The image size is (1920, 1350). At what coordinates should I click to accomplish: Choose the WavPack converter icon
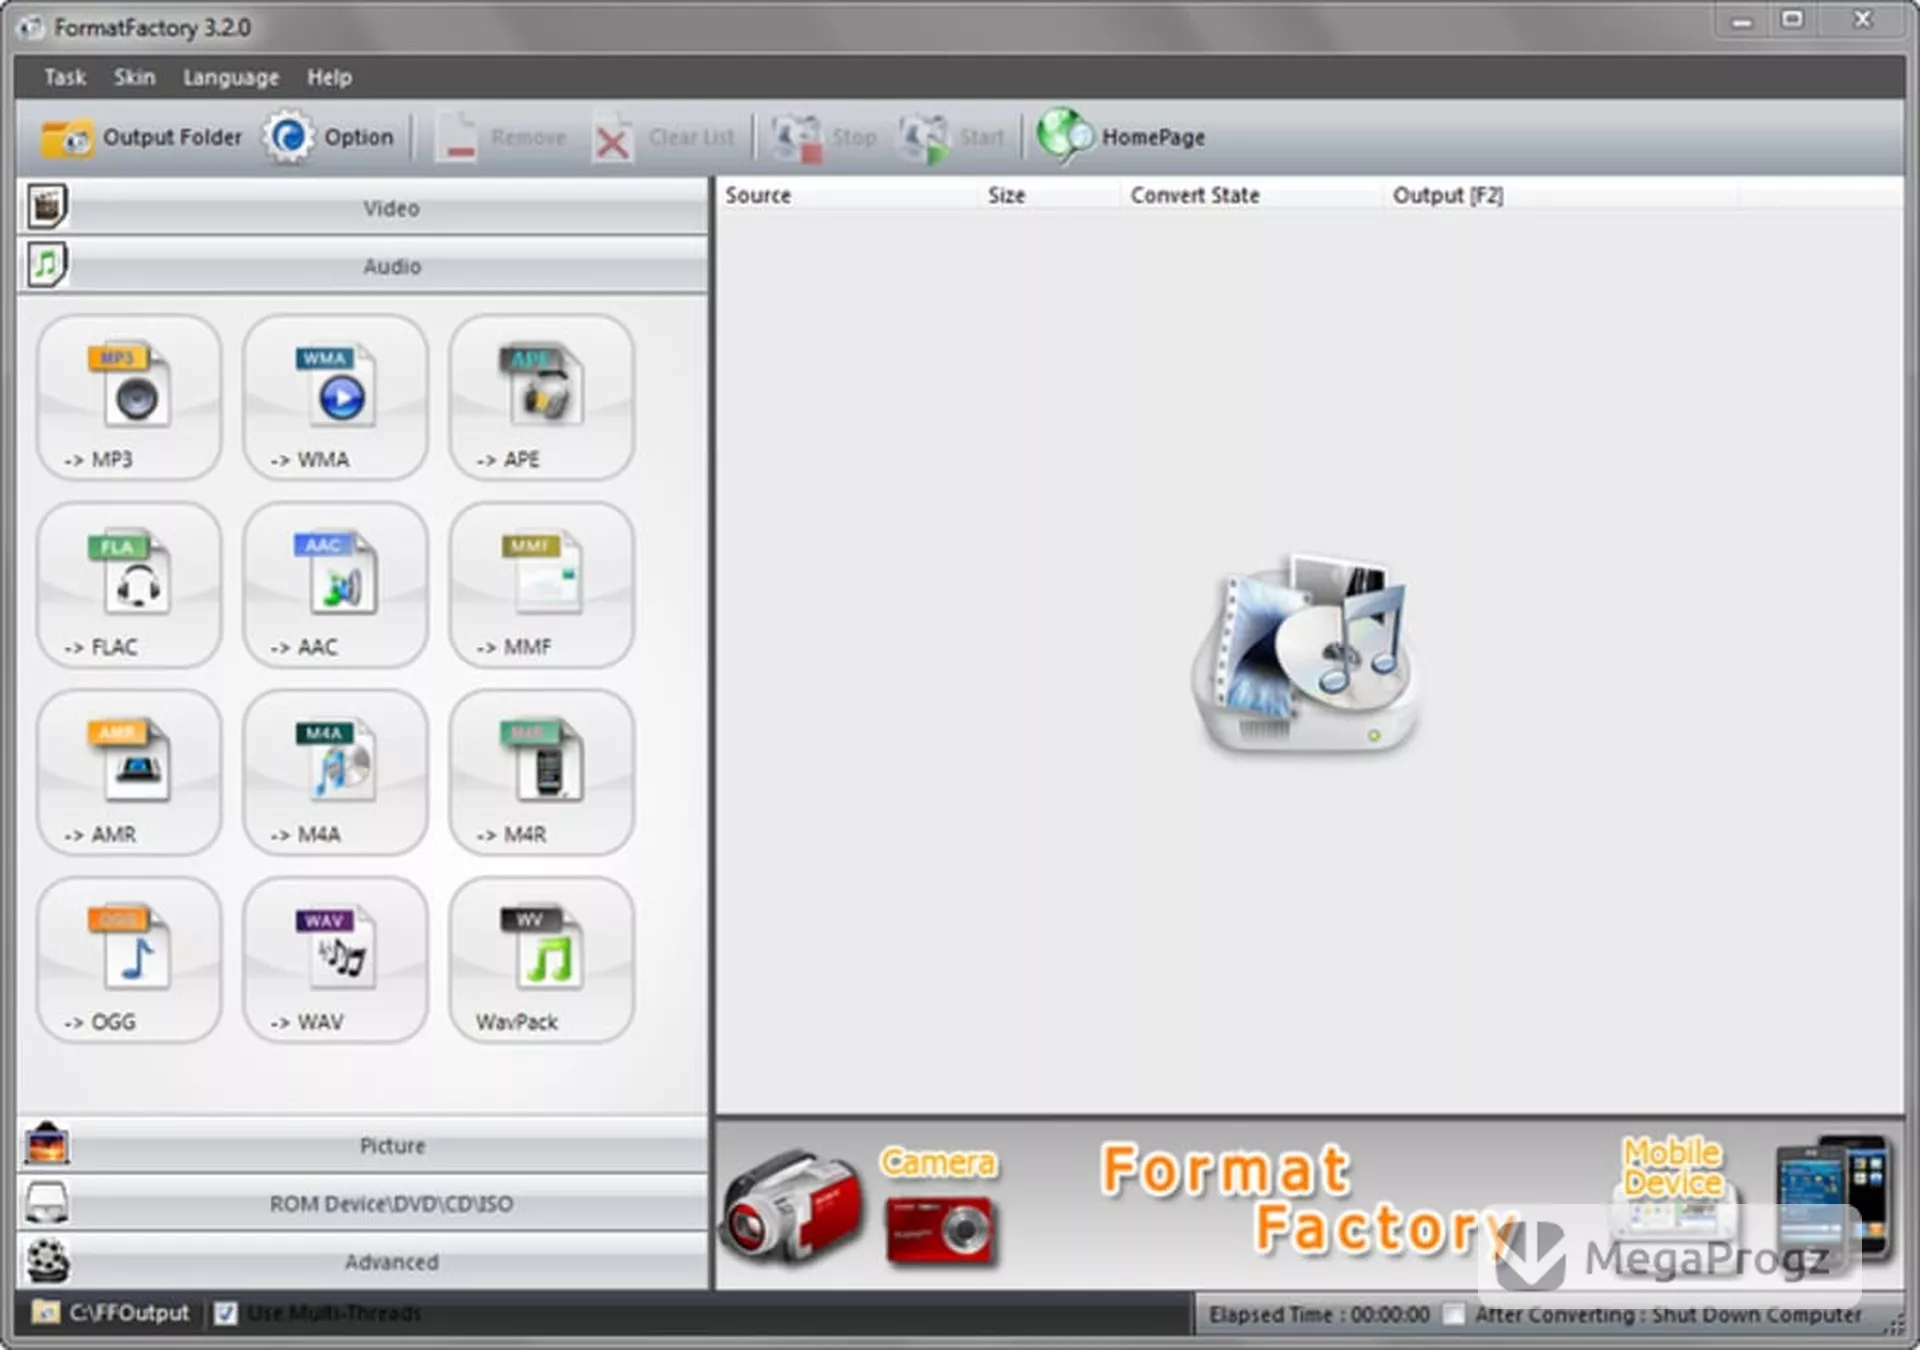coord(541,960)
